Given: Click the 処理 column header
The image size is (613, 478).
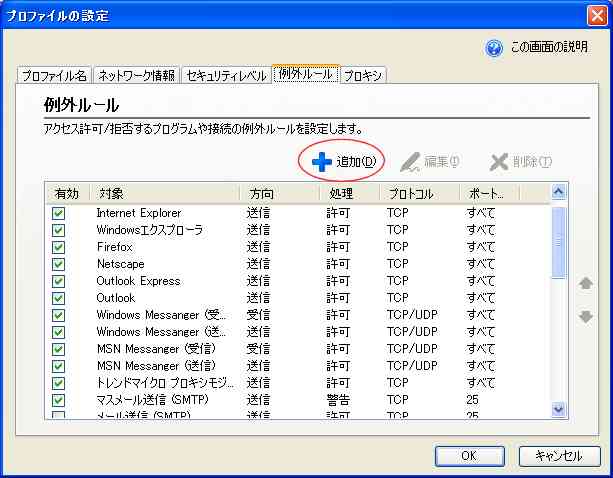Looking at the screenshot, I should click(349, 193).
